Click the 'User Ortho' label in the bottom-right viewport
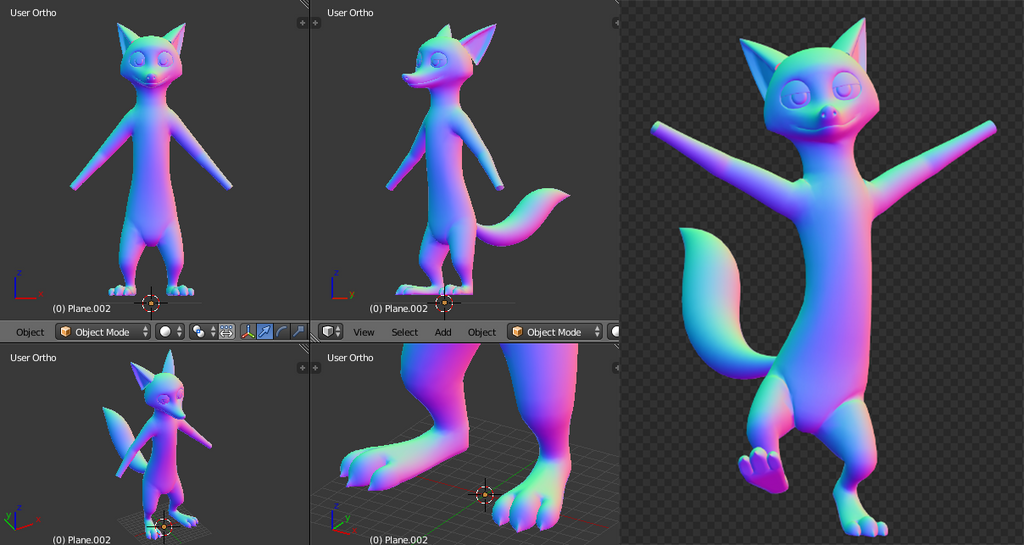1024x545 pixels. pos(350,358)
